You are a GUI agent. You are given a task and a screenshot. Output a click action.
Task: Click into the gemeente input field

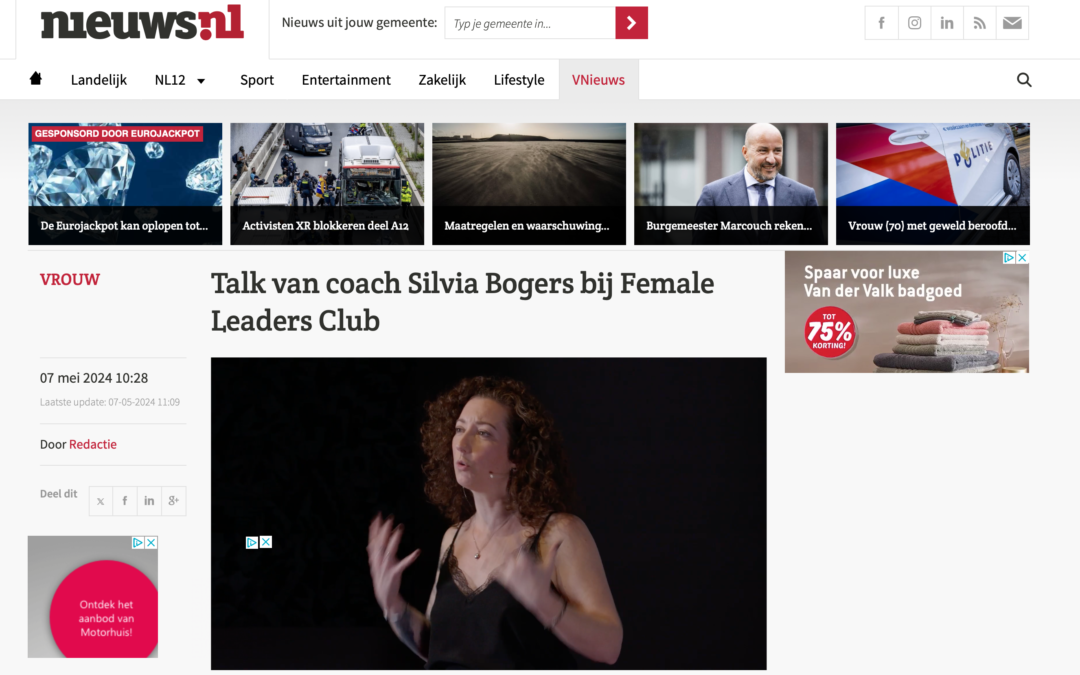[530, 23]
